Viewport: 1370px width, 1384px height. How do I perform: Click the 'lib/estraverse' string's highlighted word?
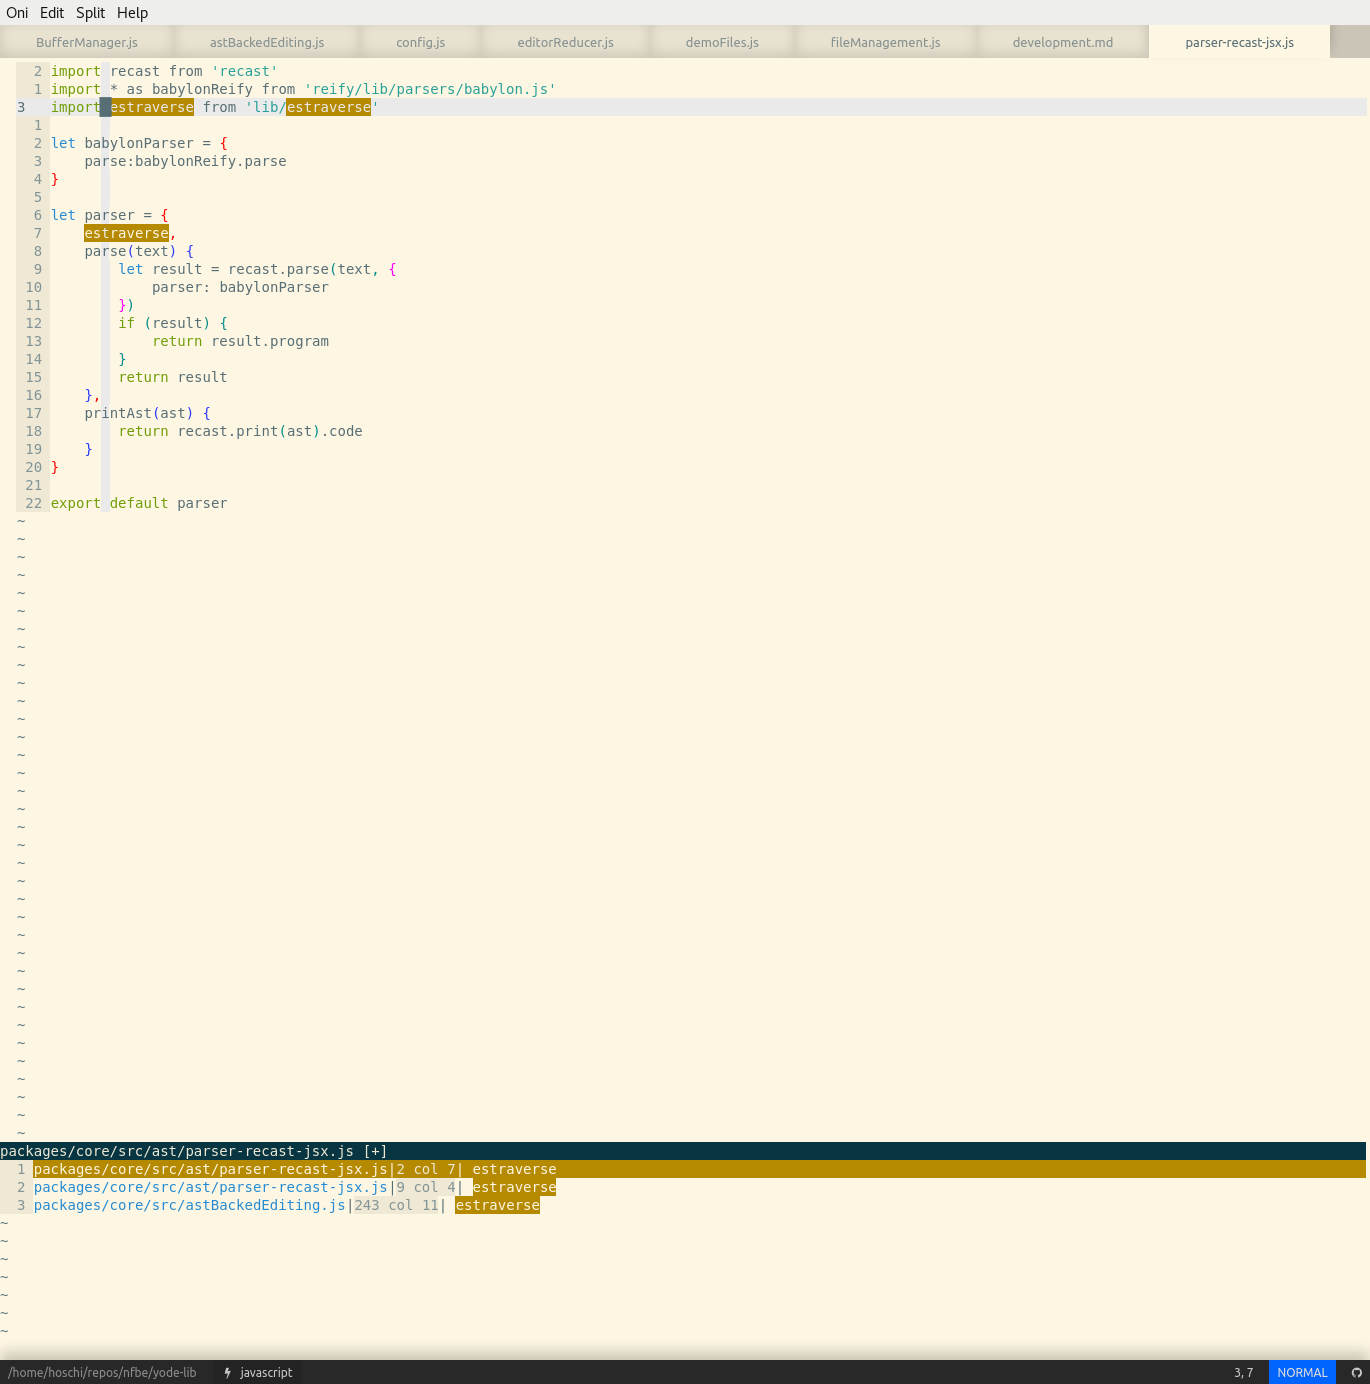[328, 107]
